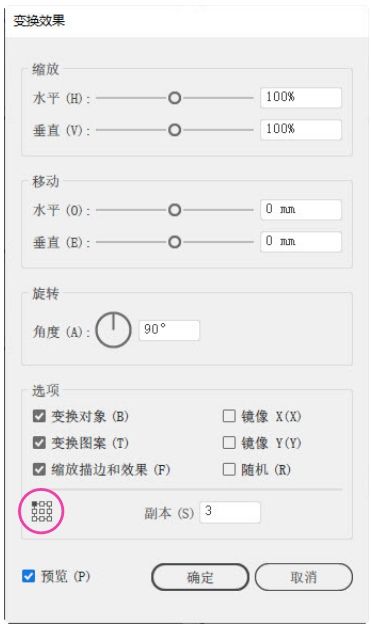
Task: Click the scale horizontal 100% field
Action: click(301, 98)
